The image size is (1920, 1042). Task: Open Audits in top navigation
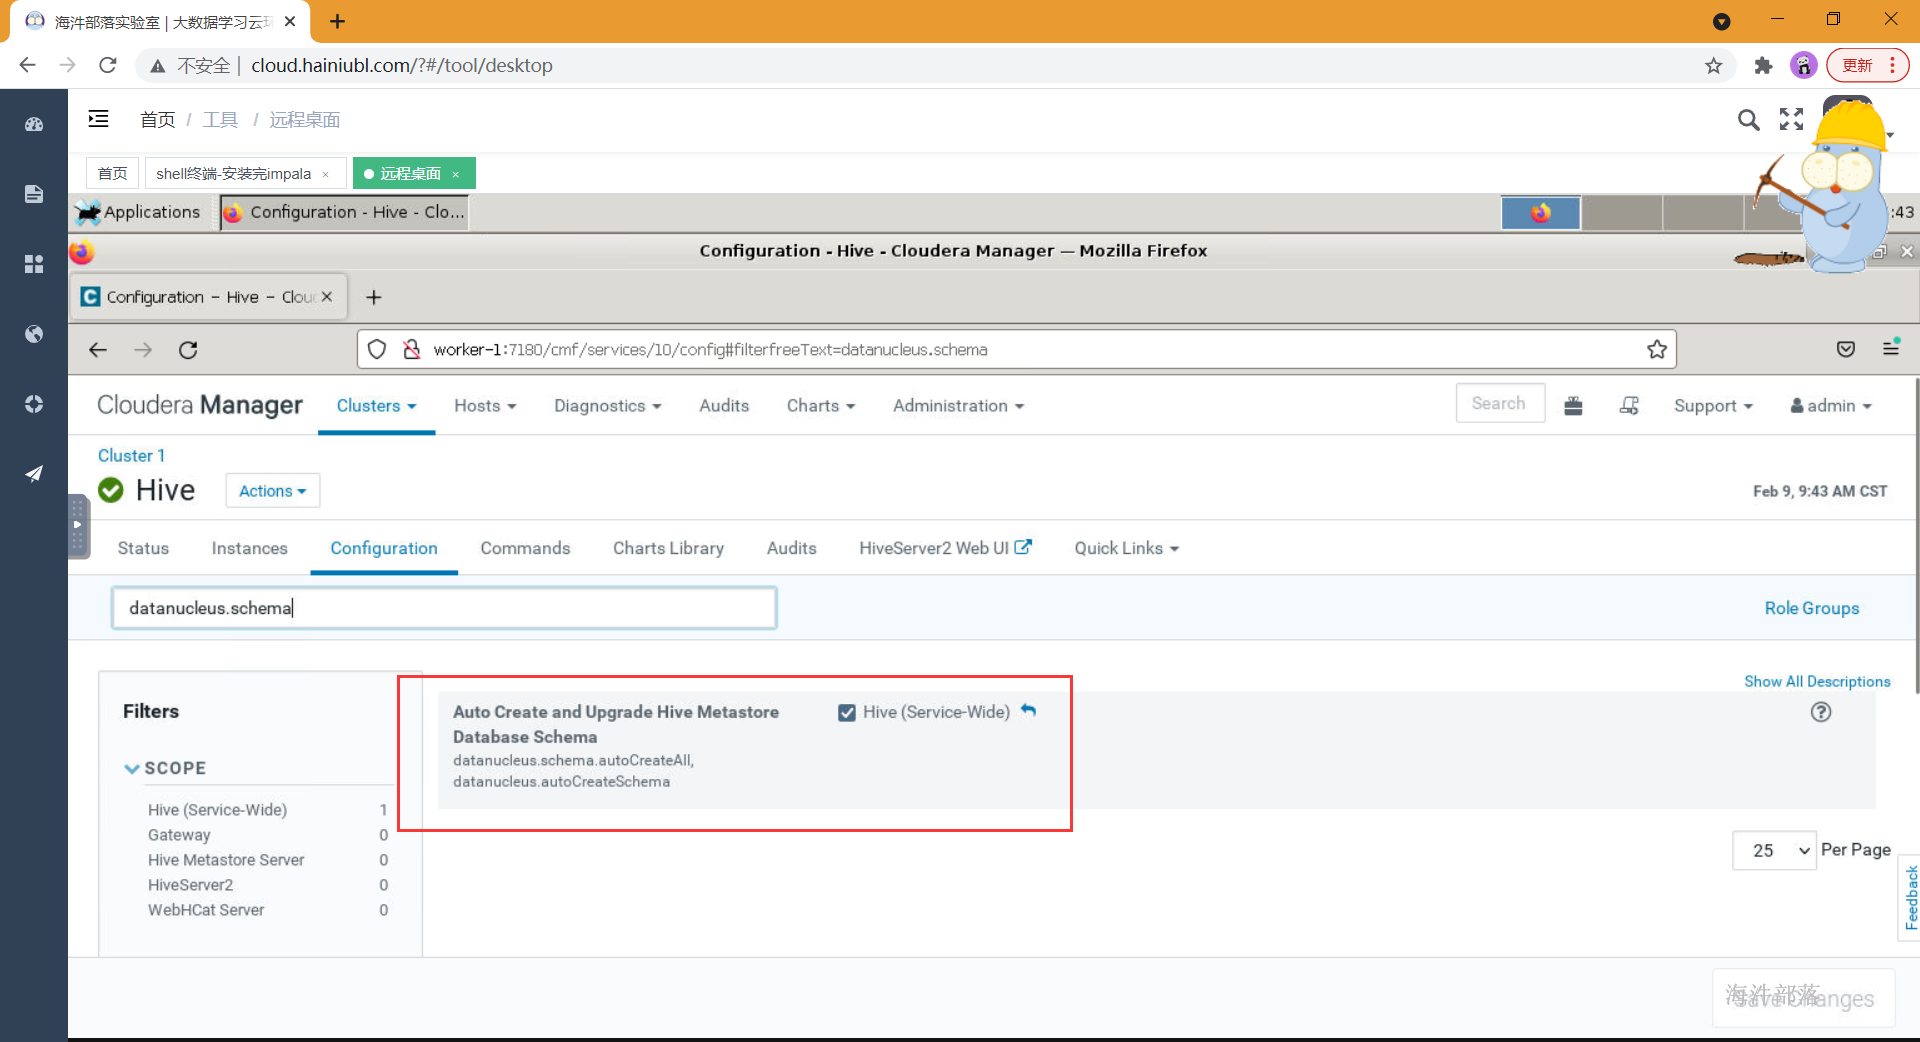[x=724, y=405]
